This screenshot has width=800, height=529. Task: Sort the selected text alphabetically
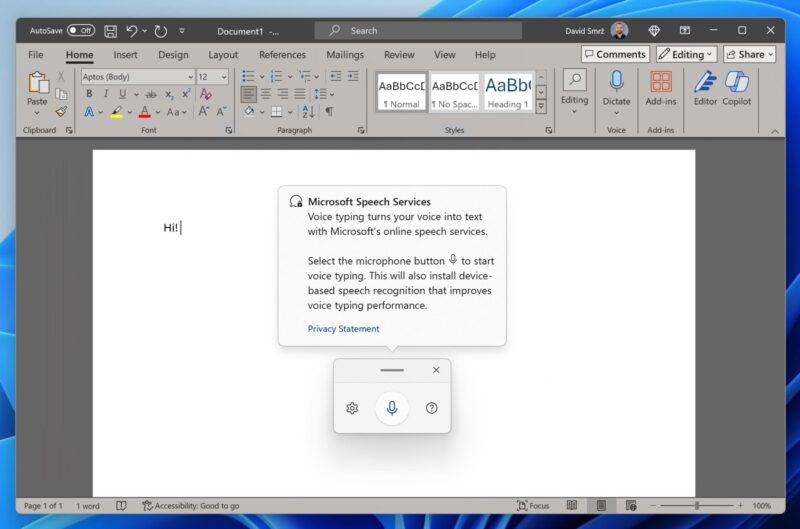coord(308,111)
